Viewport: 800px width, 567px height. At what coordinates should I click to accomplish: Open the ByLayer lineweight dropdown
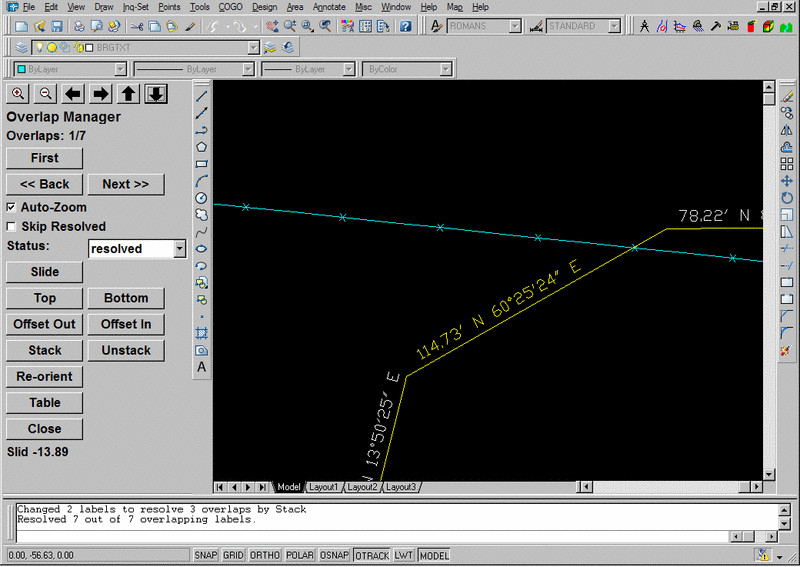click(349, 69)
